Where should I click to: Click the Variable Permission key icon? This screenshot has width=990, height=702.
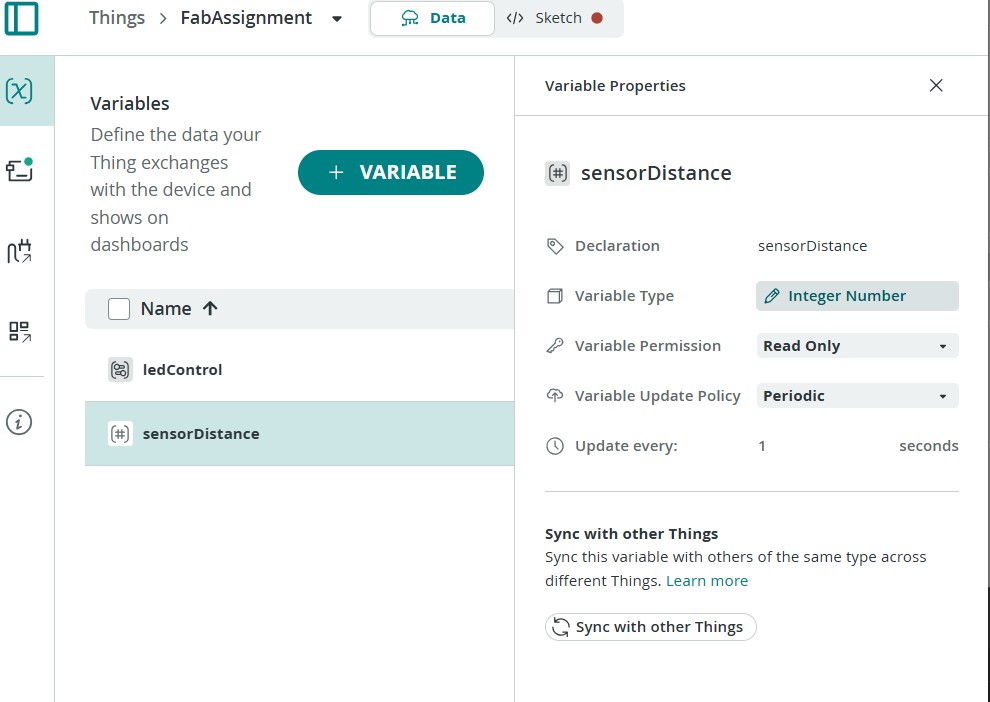point(555,346)
